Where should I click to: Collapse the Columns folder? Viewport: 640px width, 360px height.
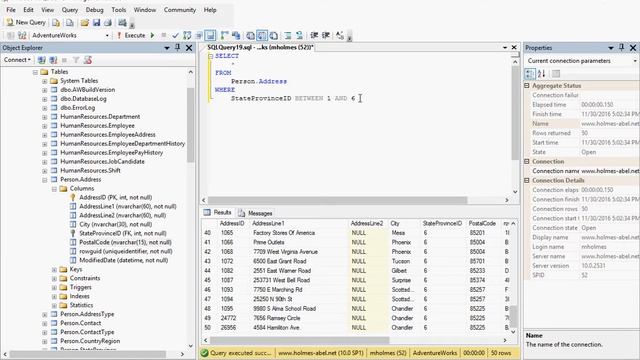point(54,189)
